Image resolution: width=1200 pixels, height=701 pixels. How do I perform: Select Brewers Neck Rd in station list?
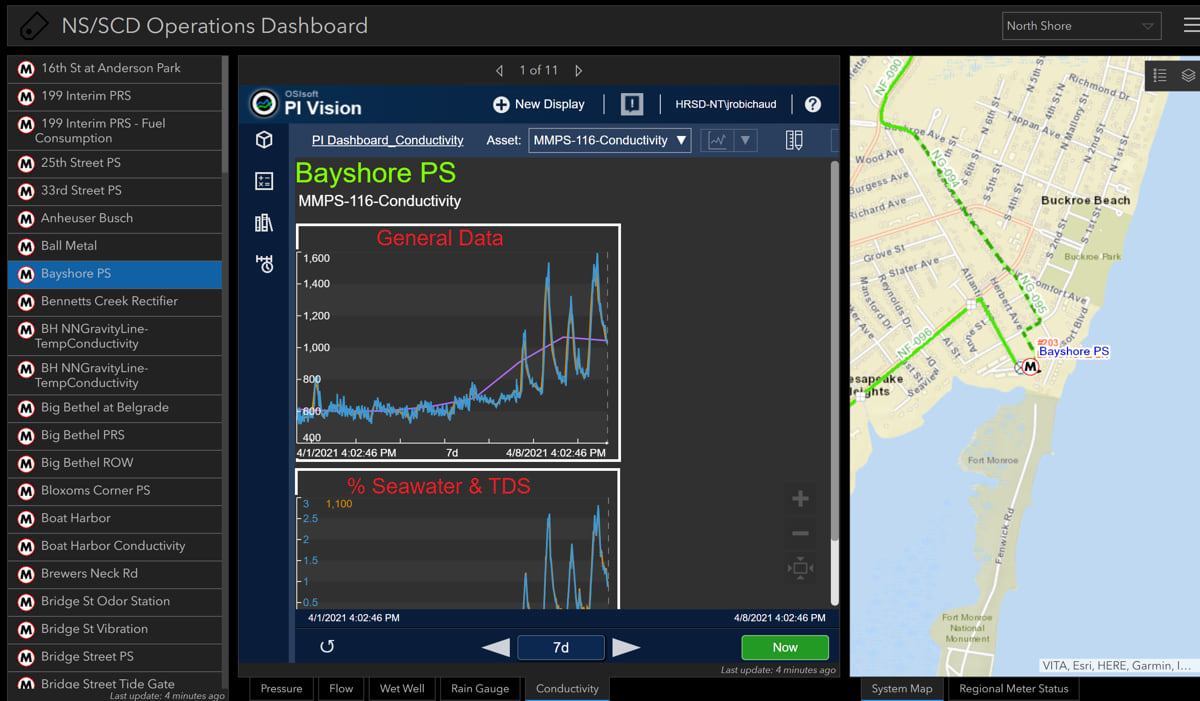(115, 574)
